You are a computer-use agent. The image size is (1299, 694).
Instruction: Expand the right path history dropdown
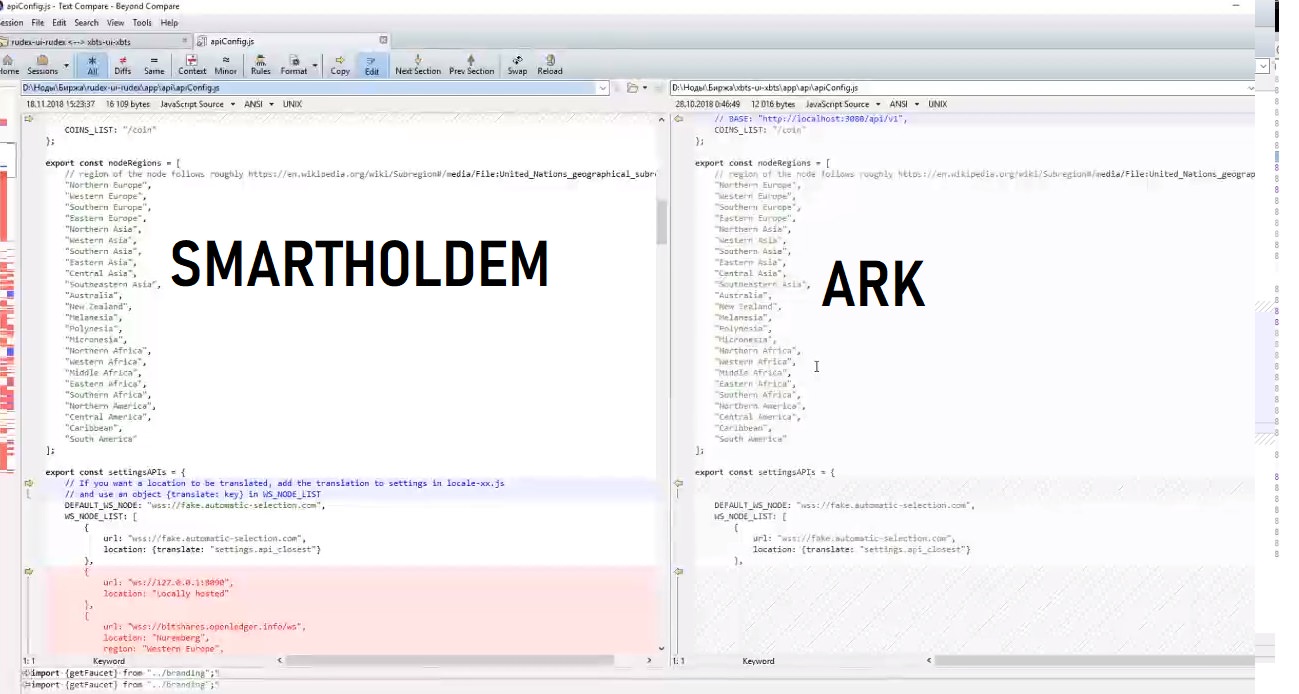pos(1252,88)
